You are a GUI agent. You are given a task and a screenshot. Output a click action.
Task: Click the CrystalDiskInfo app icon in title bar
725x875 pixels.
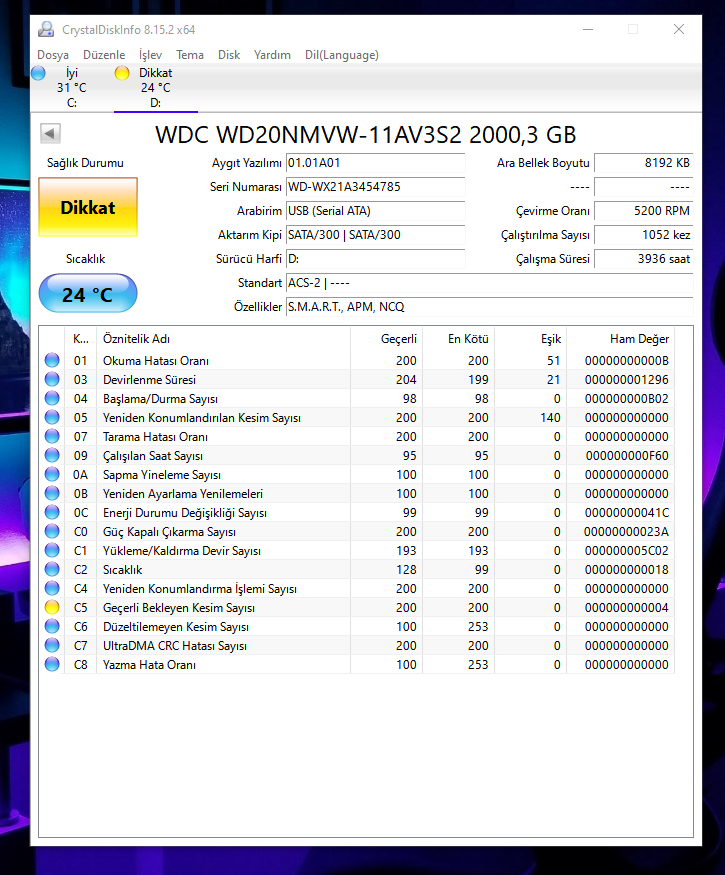click(x=46, y=29)
